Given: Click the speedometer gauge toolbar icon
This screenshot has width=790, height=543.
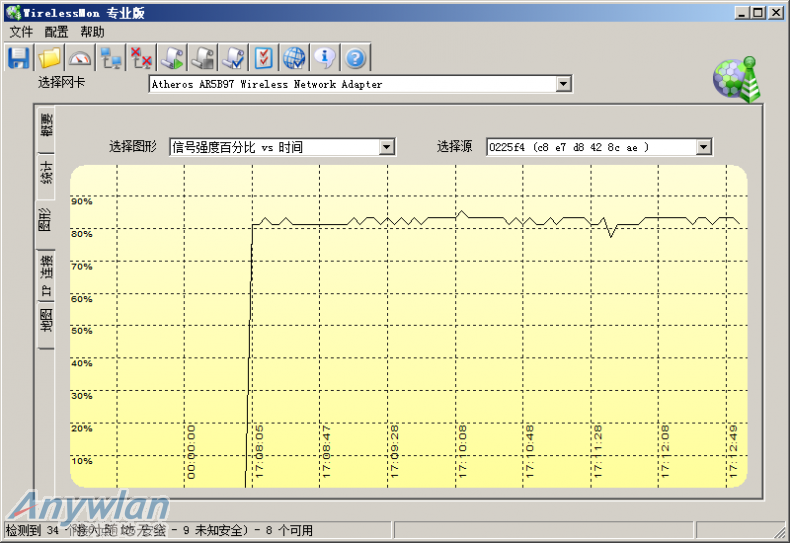Looking at the screenshot, I should pos(80,57).
